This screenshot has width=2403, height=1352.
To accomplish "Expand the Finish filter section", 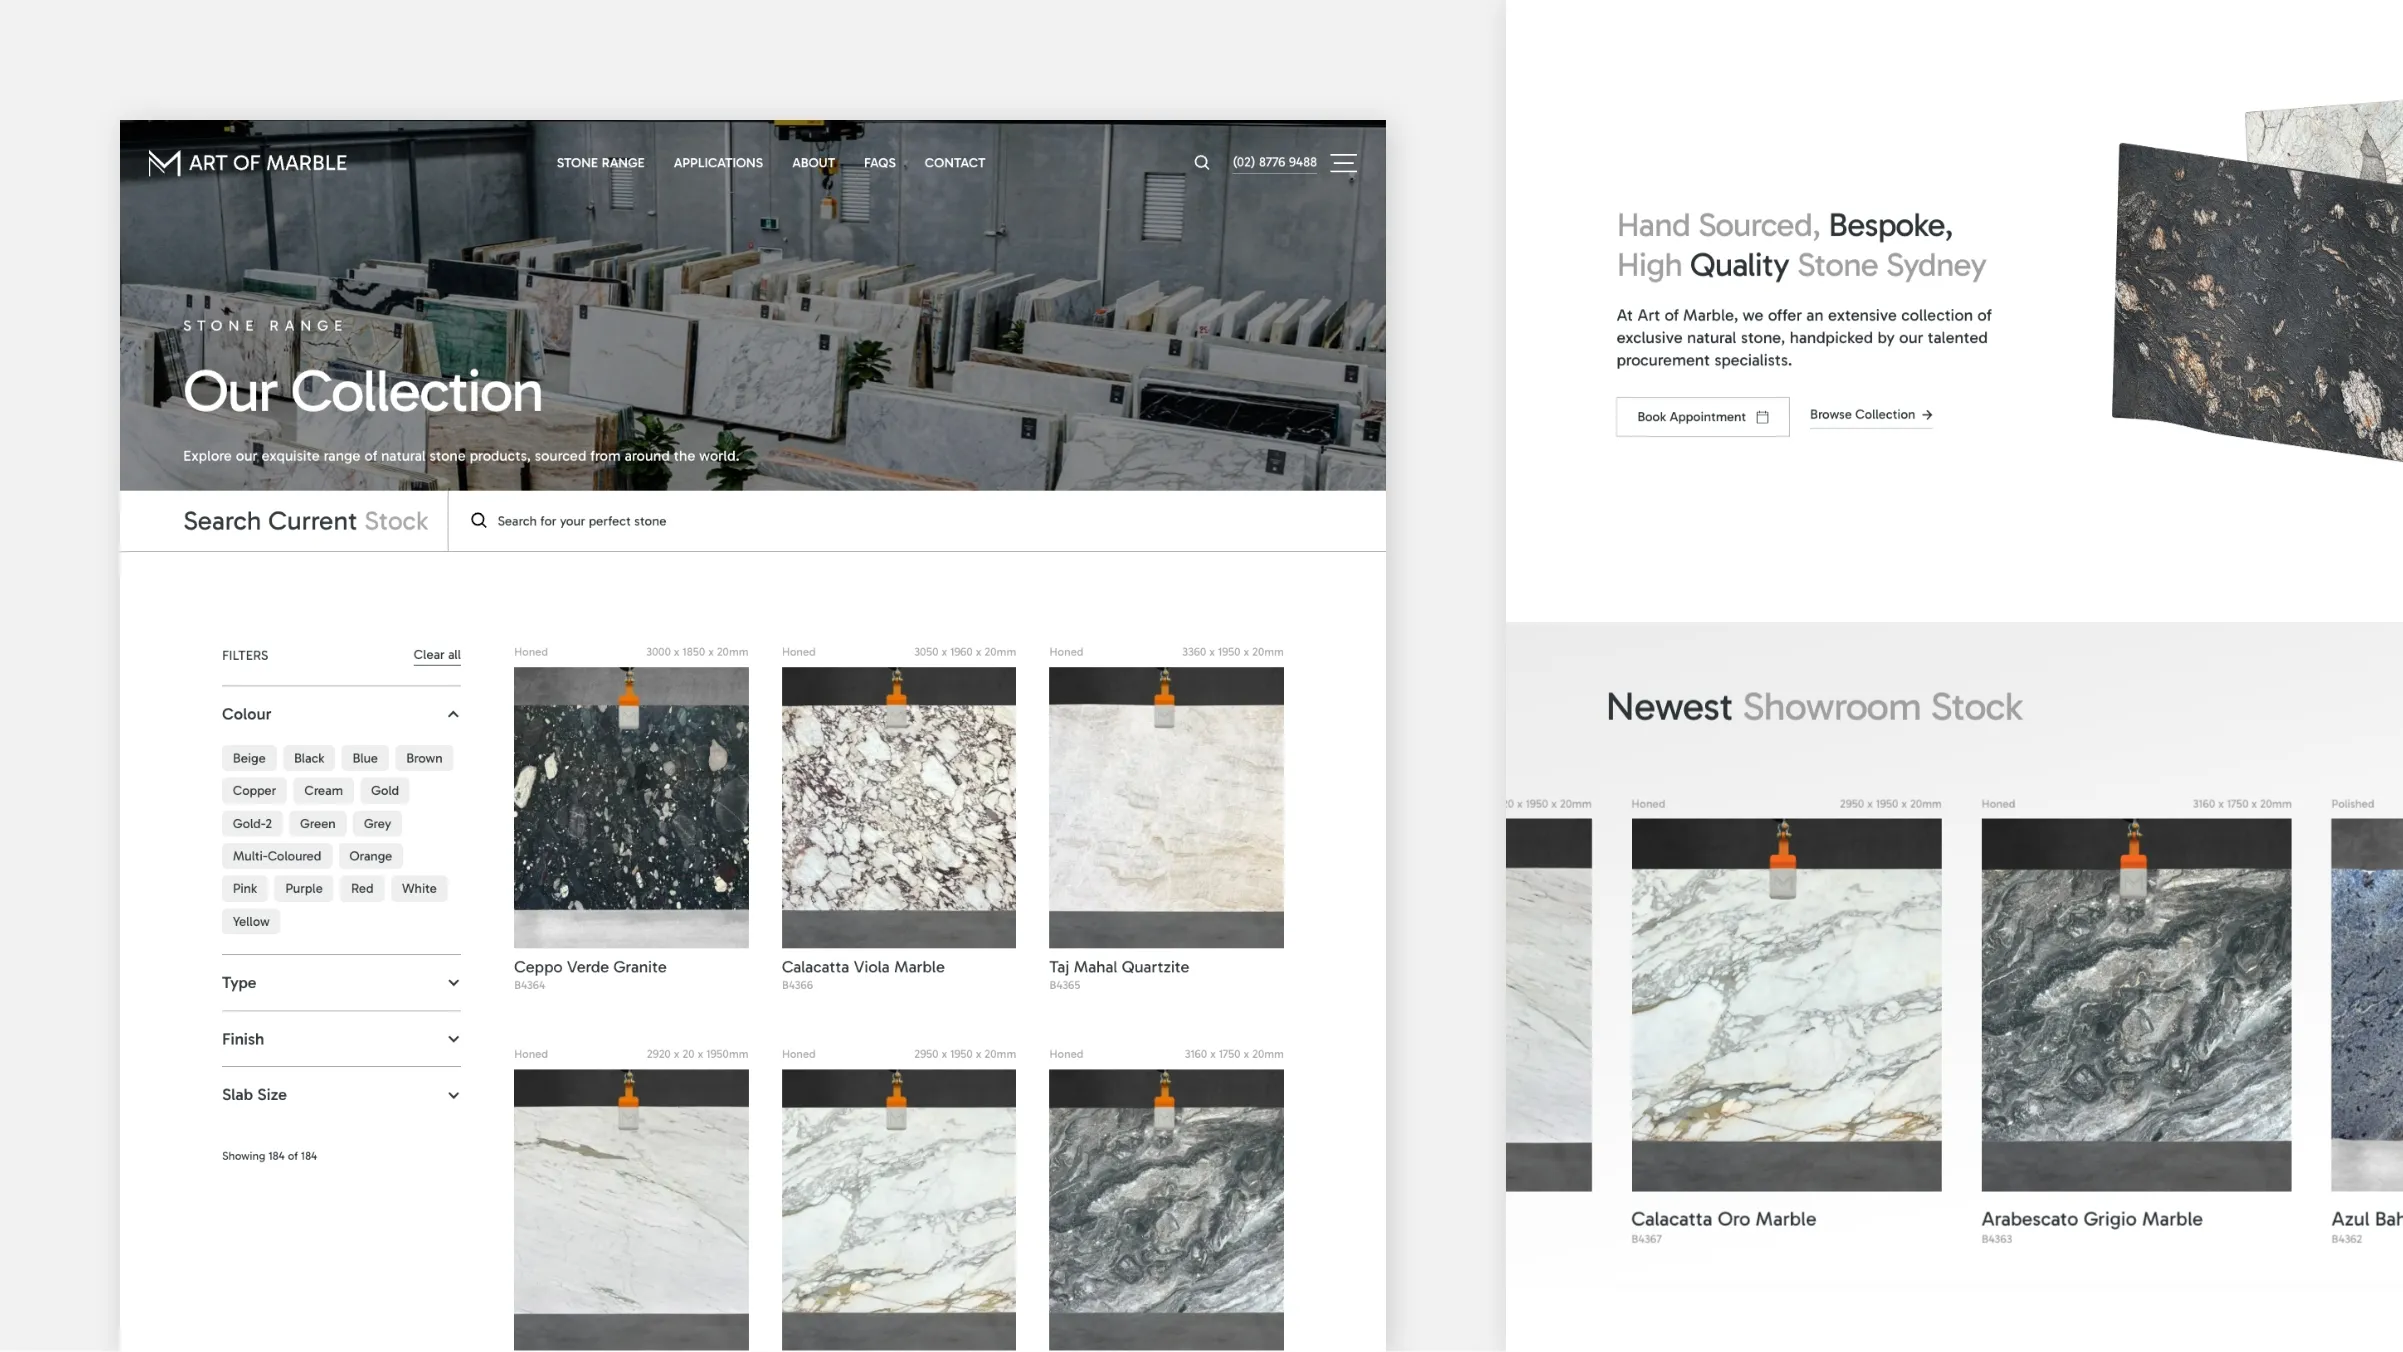I will click(453, 1039).
